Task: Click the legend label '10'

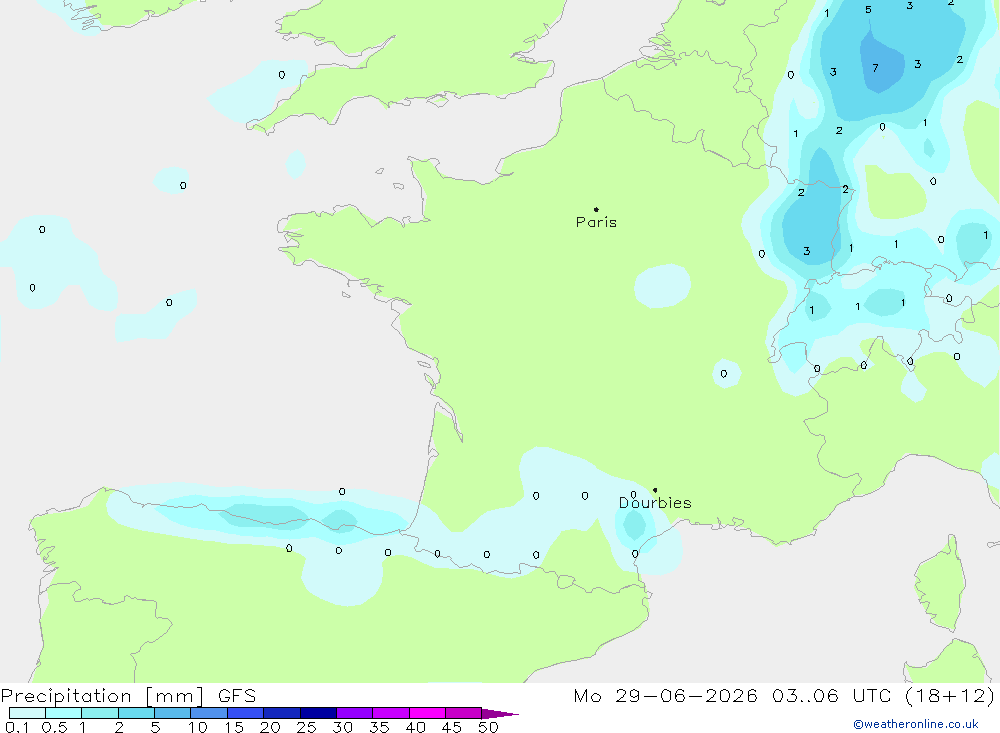Action: click(x=198, y=727)
